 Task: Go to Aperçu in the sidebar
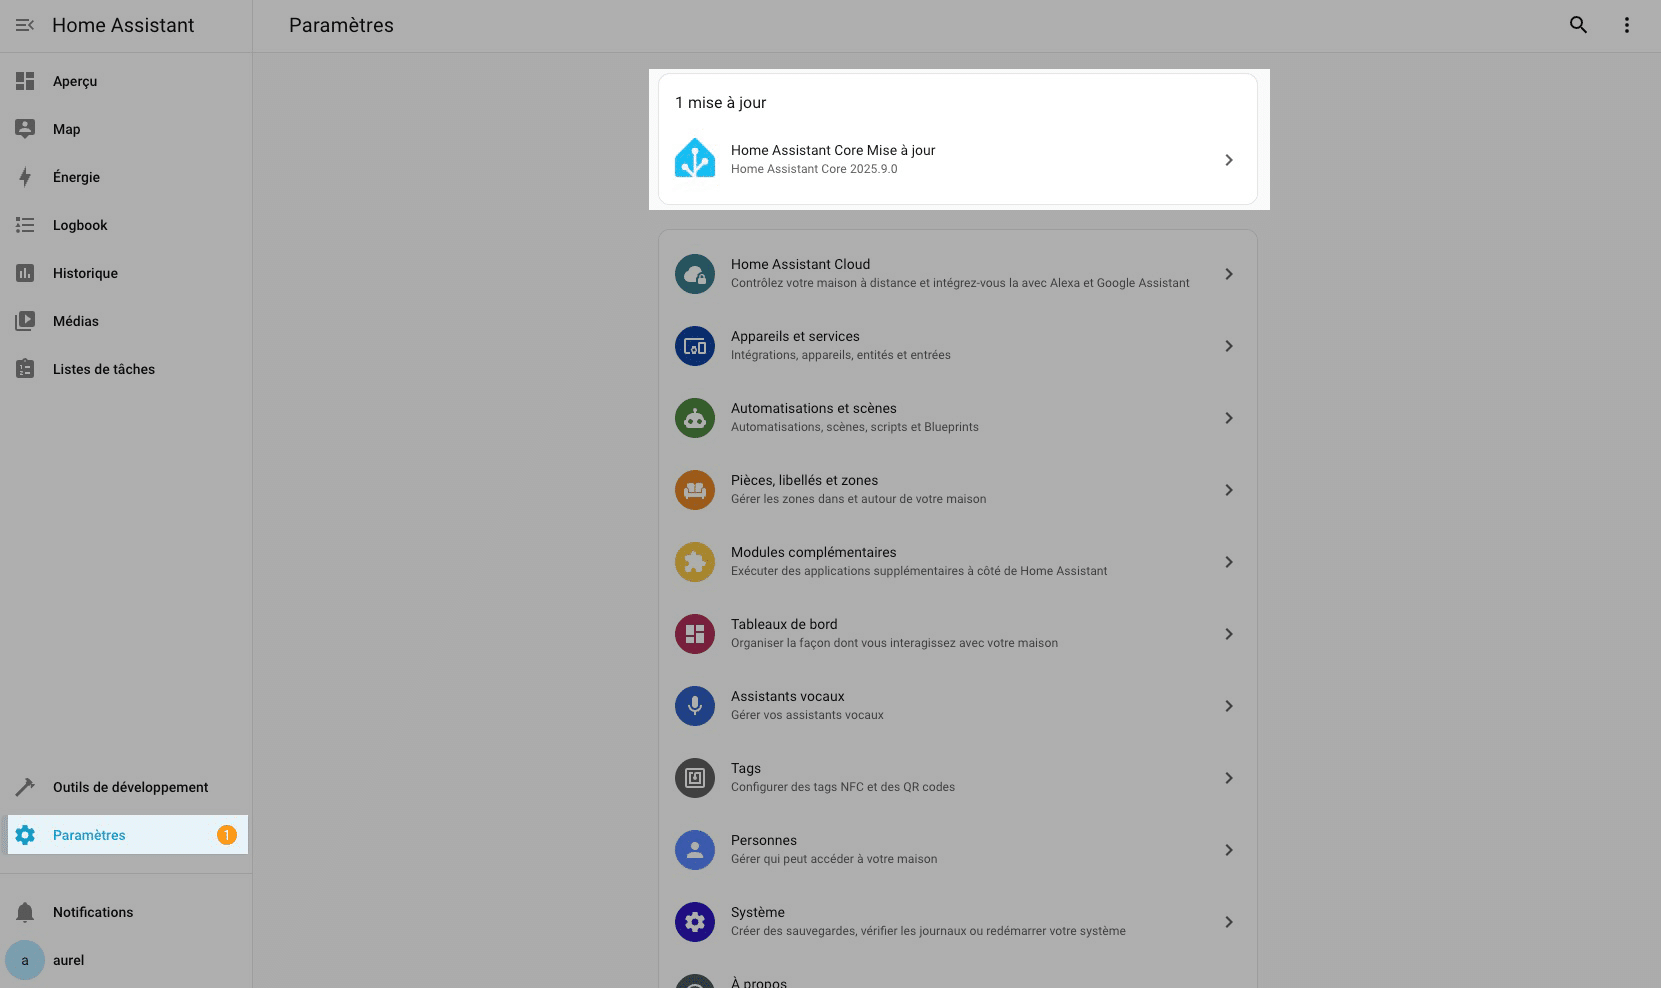point(127,81)
